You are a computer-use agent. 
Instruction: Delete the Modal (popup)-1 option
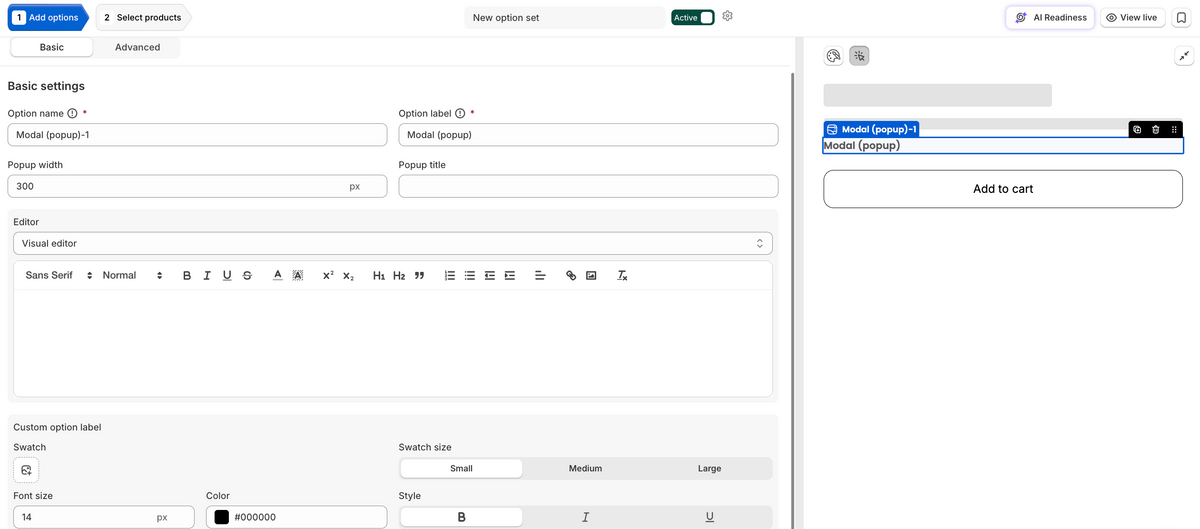click(x=1155, y=129)
